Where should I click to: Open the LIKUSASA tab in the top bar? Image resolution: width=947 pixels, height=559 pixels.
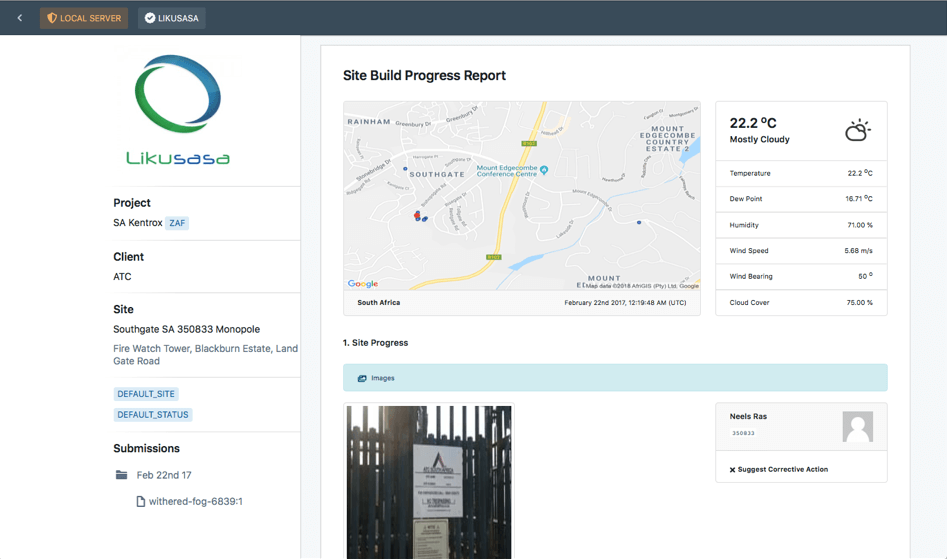click(171, 18)
